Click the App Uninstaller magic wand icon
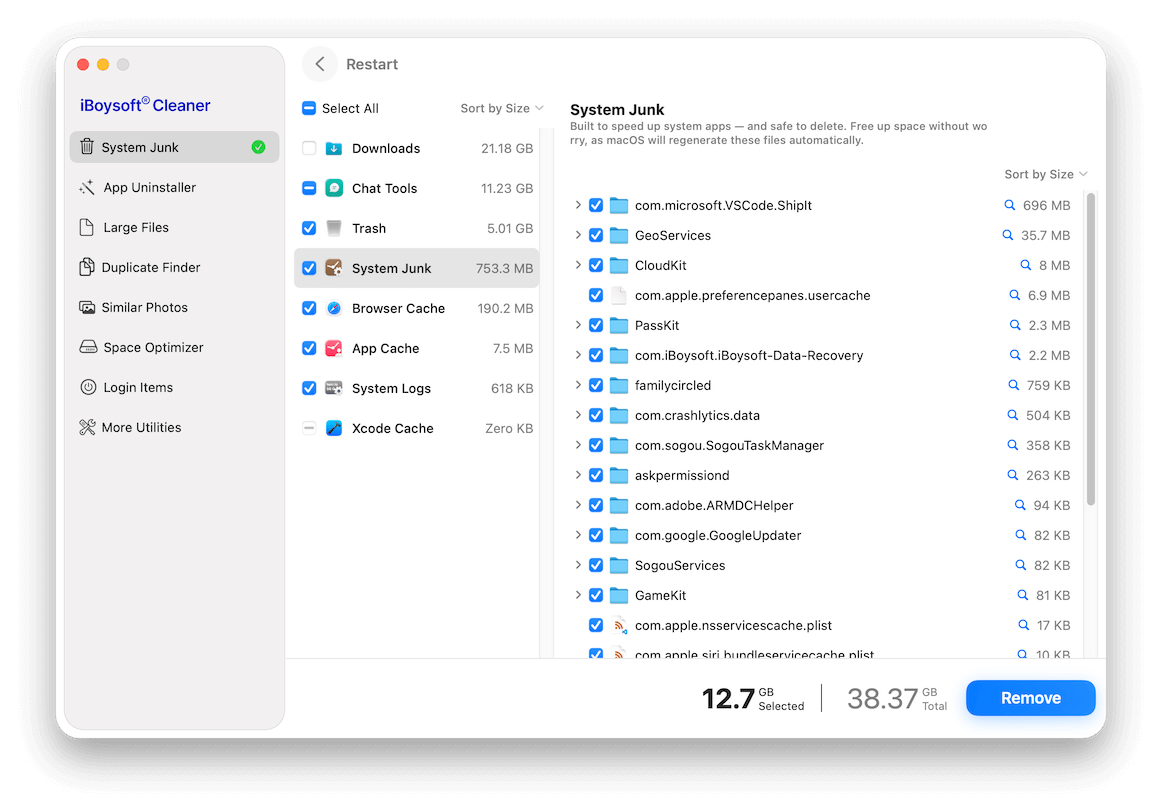Screen dimensions: 1162x812 pyautogui.click(x=87, y=187)
